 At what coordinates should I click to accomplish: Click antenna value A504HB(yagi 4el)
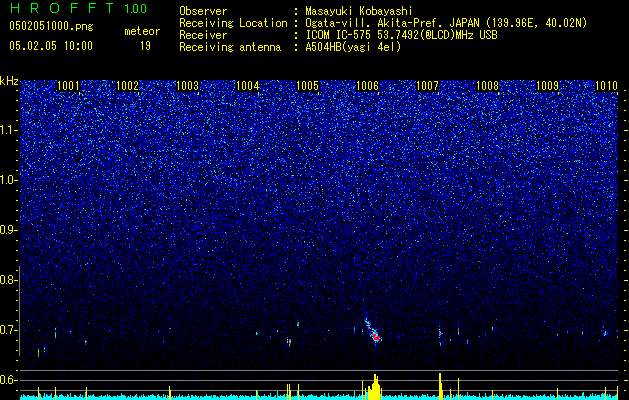pyautogui.click(x=353, y=47)
